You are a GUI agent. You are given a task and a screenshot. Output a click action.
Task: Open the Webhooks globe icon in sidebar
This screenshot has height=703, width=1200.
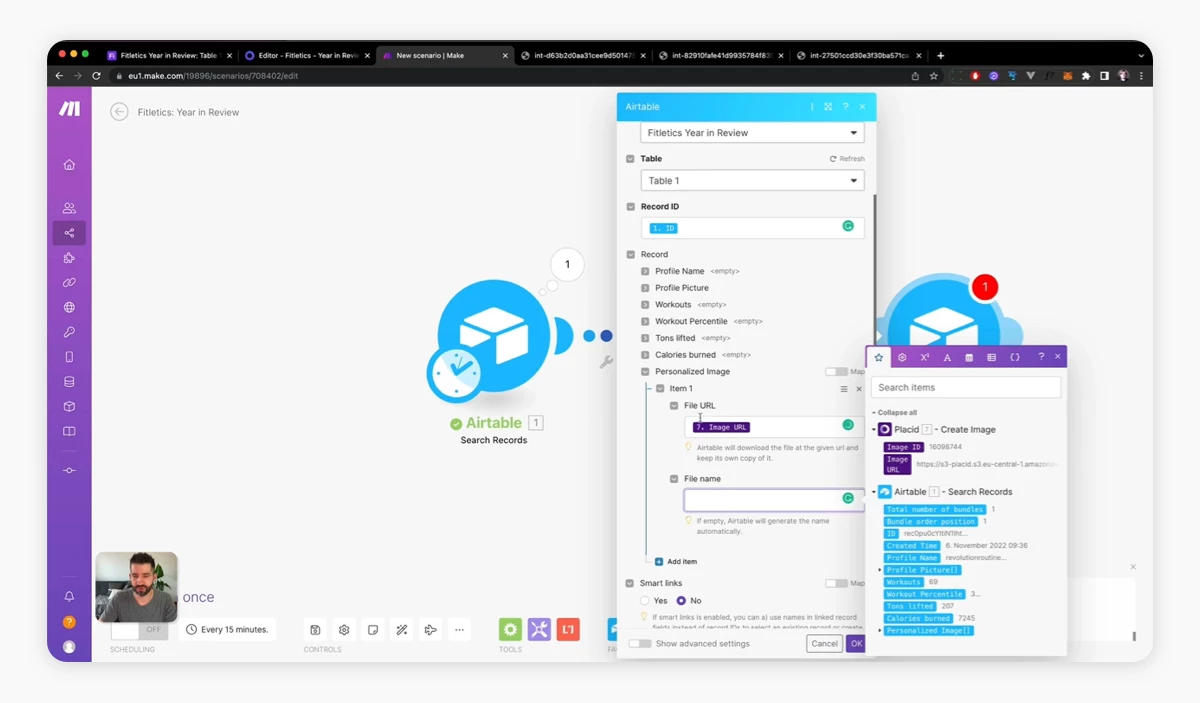tap(69, 307)
